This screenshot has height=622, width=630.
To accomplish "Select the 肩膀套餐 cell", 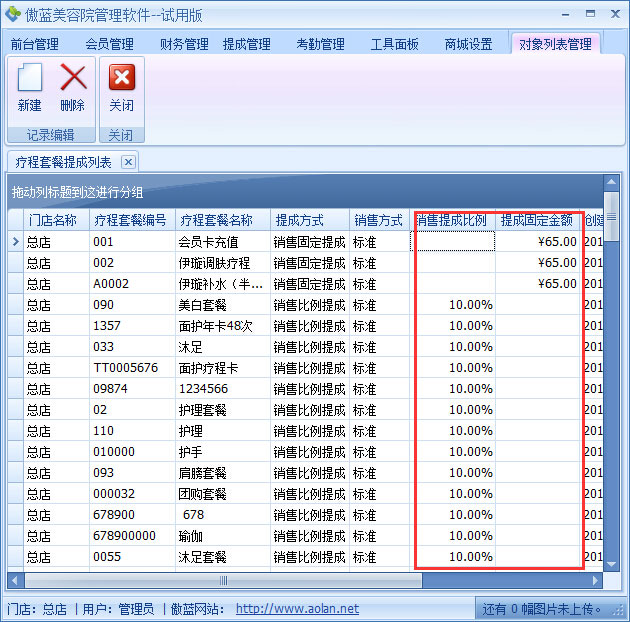I will 223,473.
